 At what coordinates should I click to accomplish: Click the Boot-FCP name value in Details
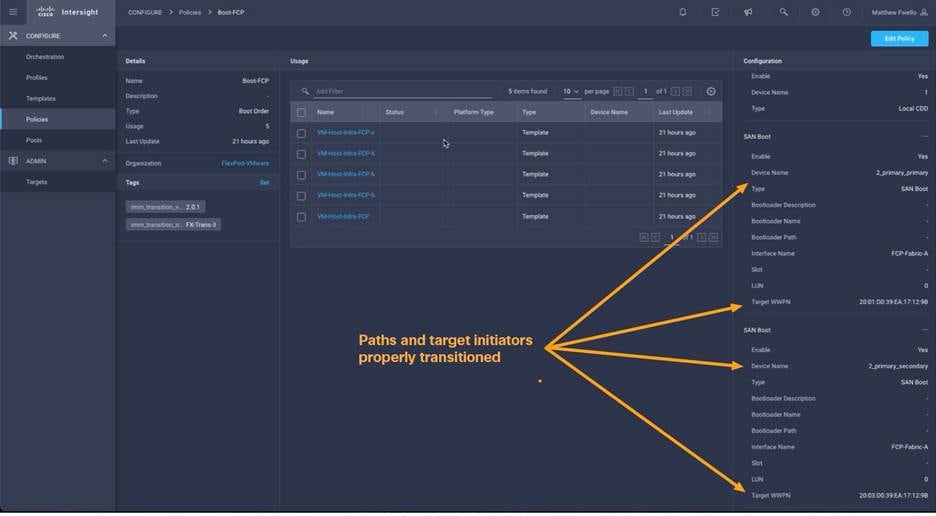255,81
